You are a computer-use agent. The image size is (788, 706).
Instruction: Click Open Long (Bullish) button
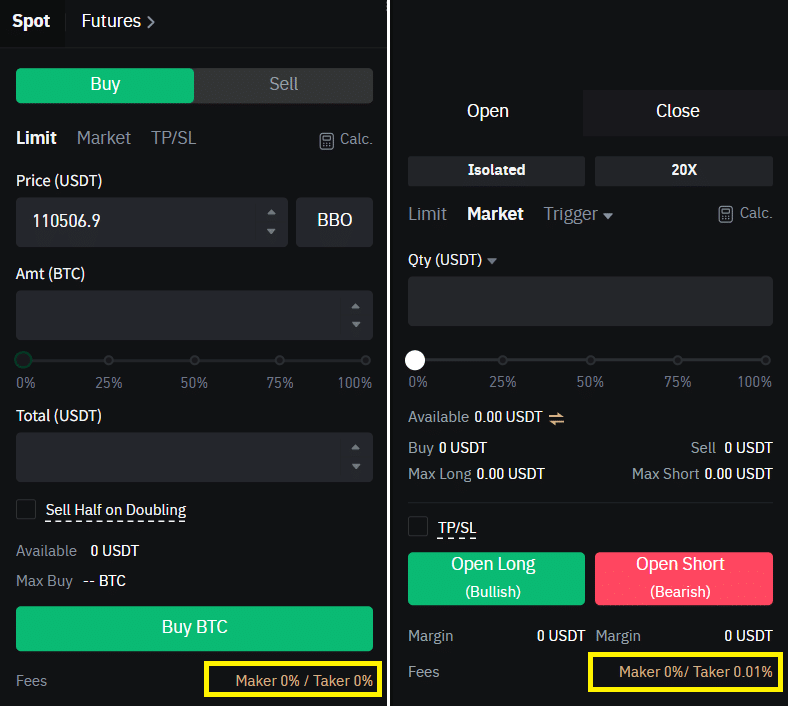pyautogui.click(x=497, y=578)
